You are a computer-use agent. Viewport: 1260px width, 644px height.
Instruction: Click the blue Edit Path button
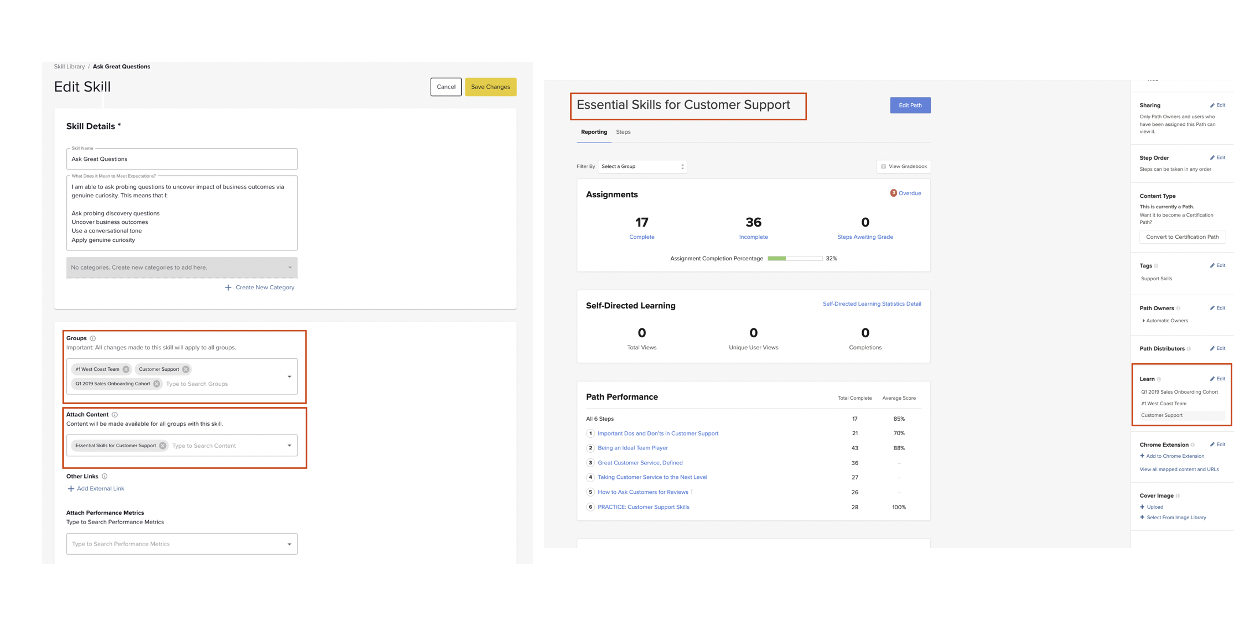[x=910, y=105]
